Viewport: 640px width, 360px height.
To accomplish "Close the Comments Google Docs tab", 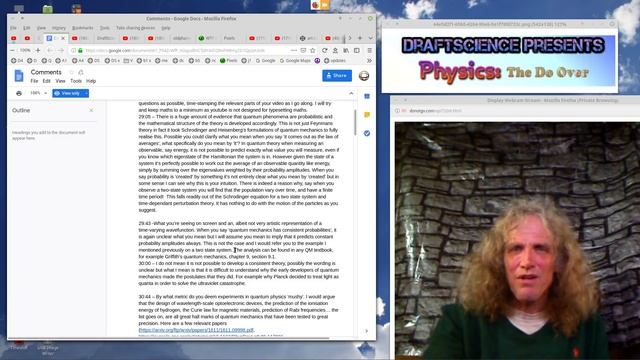I will pyautogui.click(x=63, y=38).
